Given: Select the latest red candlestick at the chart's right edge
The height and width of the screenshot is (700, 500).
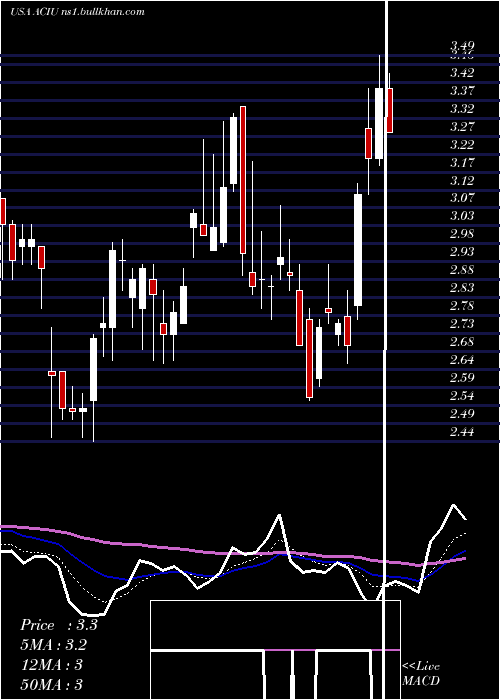Looking at the screenshot, I should [x=390, y=110].
